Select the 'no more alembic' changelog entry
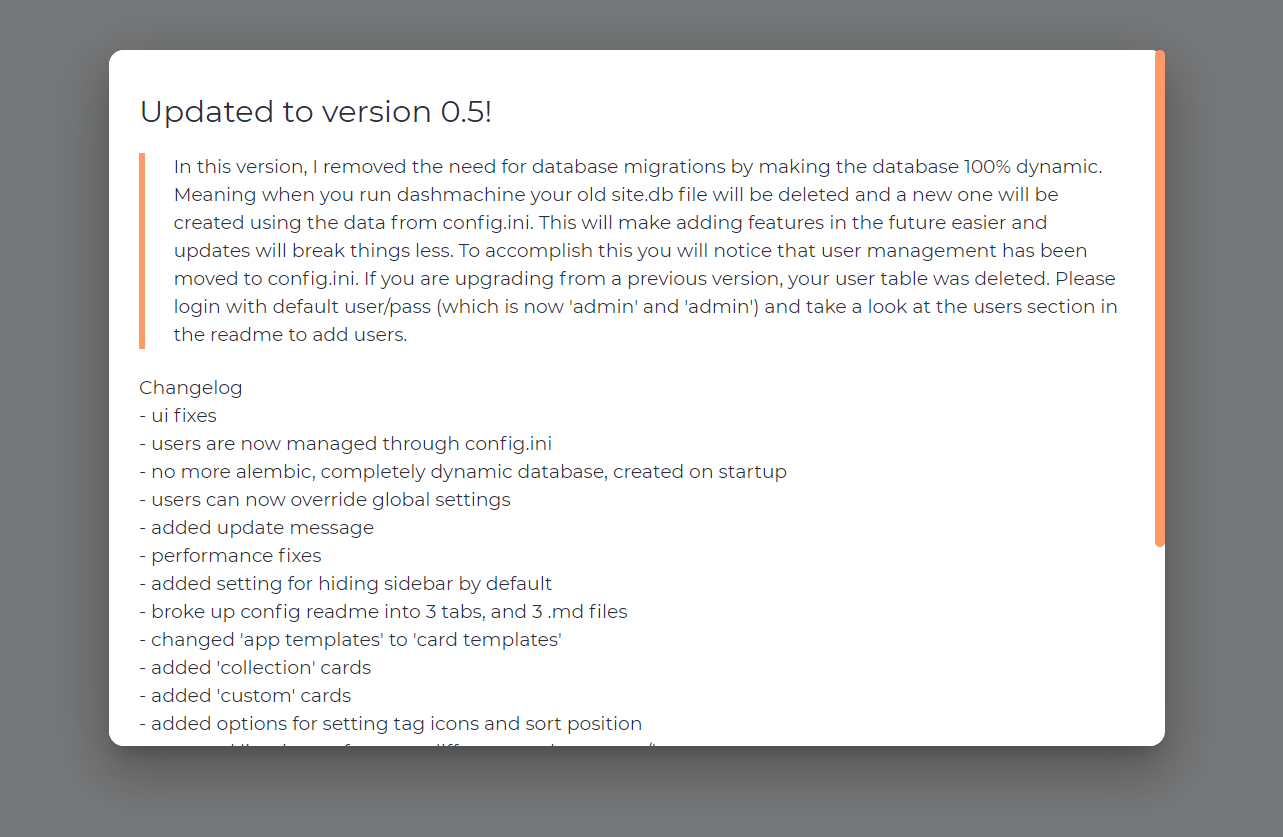Viewport: 1283px width, 837px height. coord(463,471)
